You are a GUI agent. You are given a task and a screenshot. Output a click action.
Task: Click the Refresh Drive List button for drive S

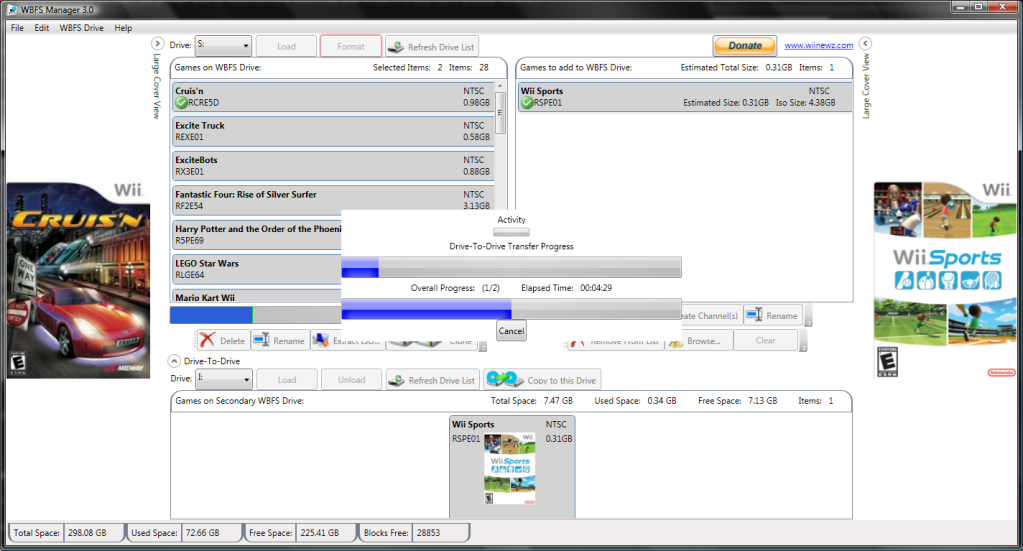click(x=432, y=46)
